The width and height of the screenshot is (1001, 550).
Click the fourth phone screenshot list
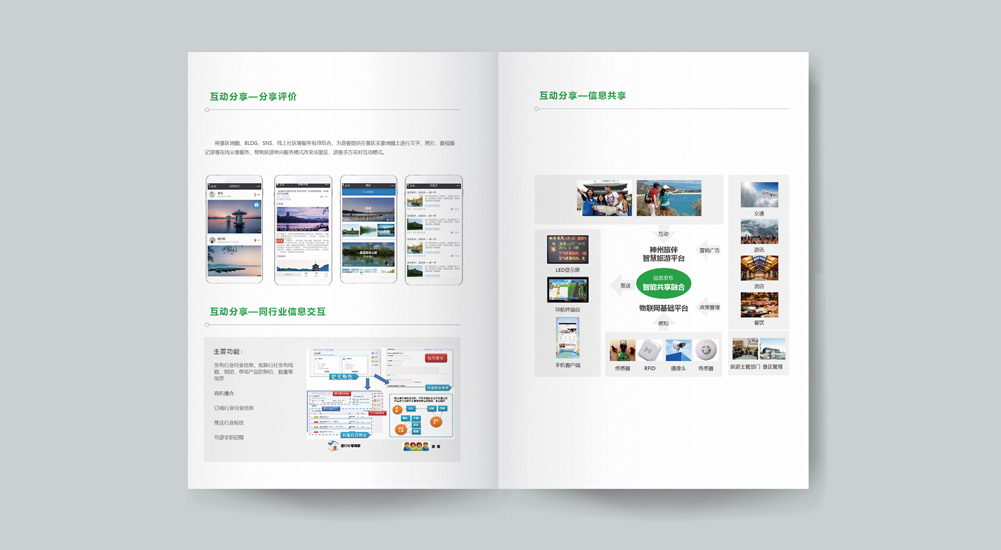(x=433, y=230)
